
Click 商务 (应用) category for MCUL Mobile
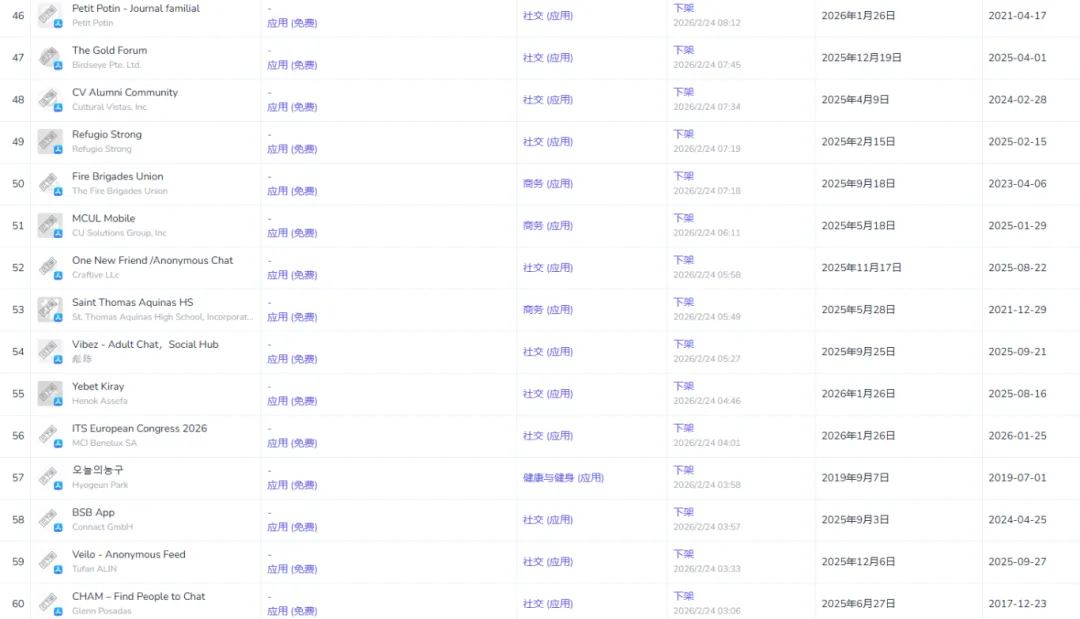[x=547, y=226]
